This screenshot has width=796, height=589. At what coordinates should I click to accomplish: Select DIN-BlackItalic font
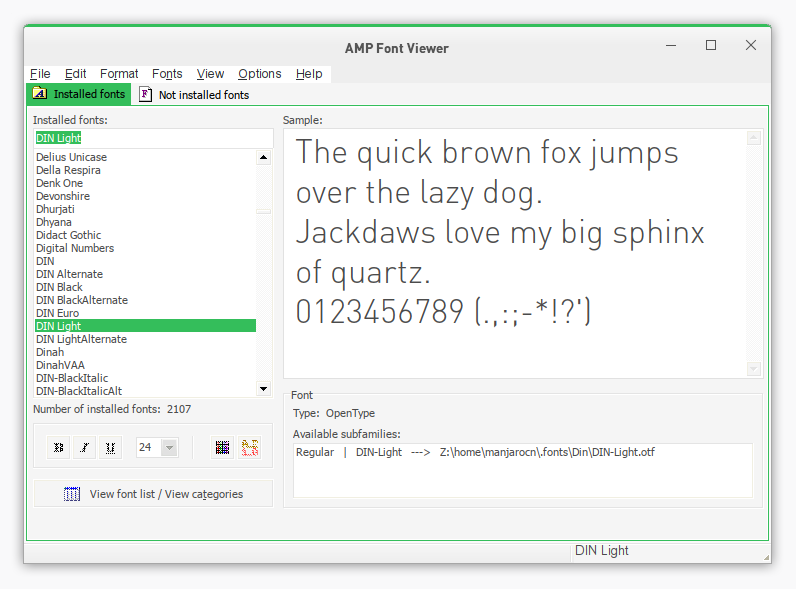click(145, 378)
